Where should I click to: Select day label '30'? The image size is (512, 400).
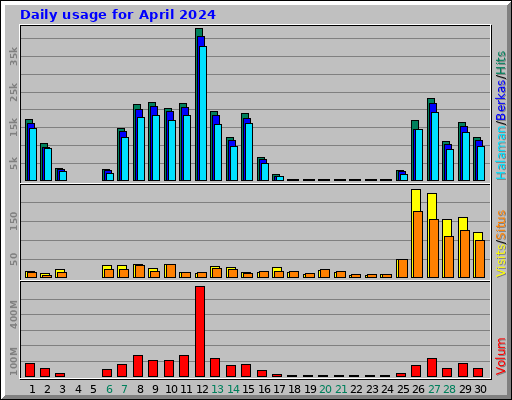pos(480,389)
